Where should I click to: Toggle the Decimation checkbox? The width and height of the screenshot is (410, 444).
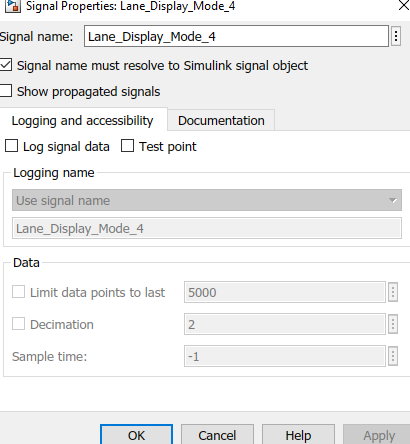[x=18, y=323]
